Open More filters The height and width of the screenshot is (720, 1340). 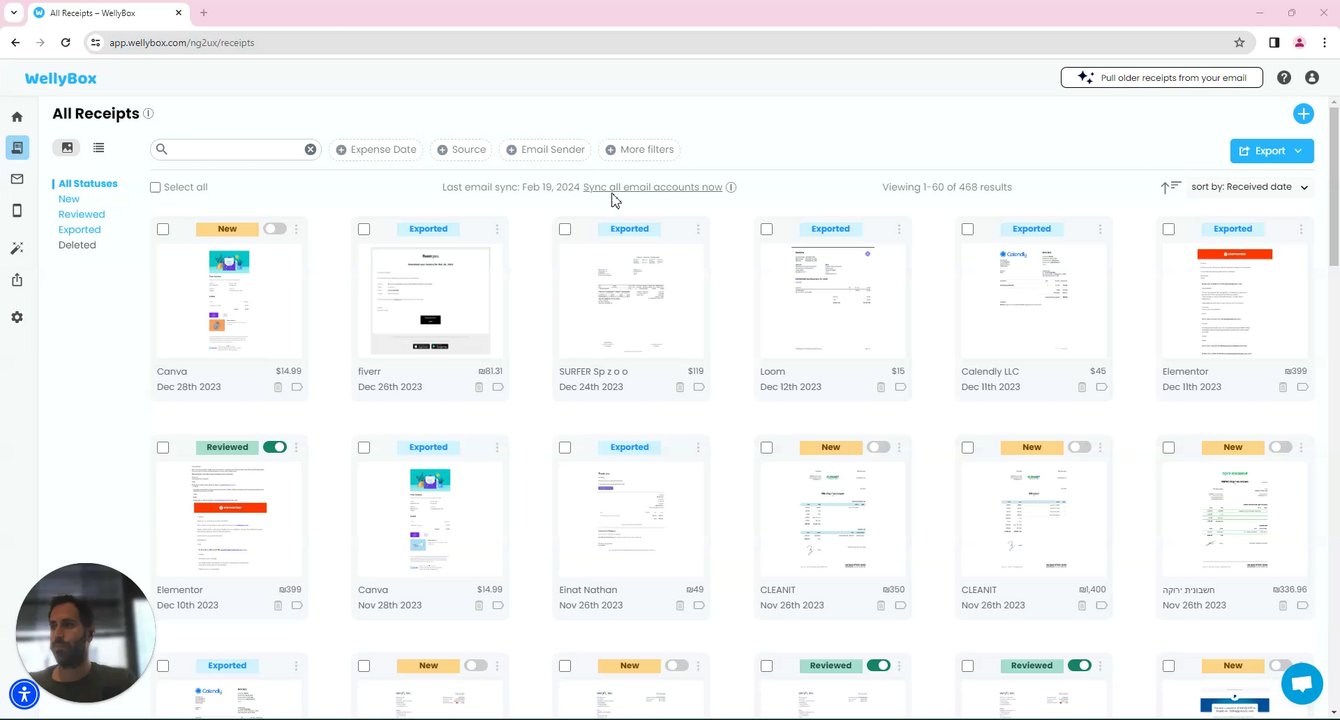[x=639, y=150]
